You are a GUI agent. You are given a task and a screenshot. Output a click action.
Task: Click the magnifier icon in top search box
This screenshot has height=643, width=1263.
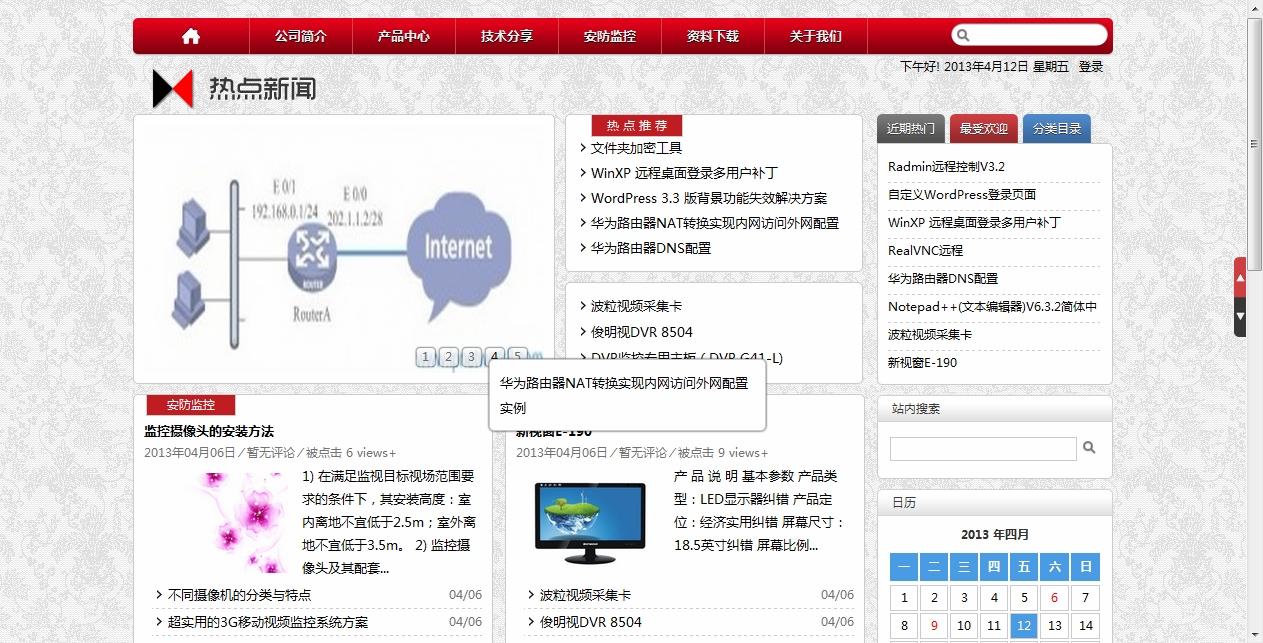964,36
